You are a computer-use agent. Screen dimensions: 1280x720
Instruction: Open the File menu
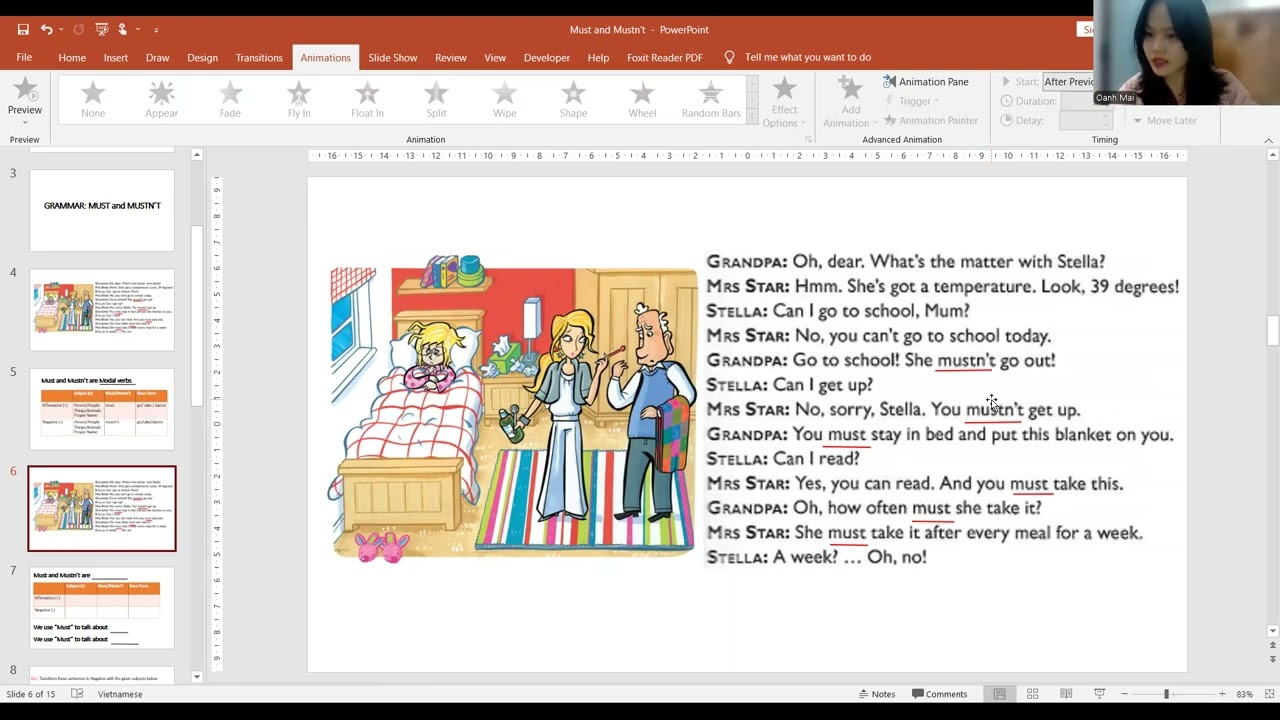click(x=24, y=58)
